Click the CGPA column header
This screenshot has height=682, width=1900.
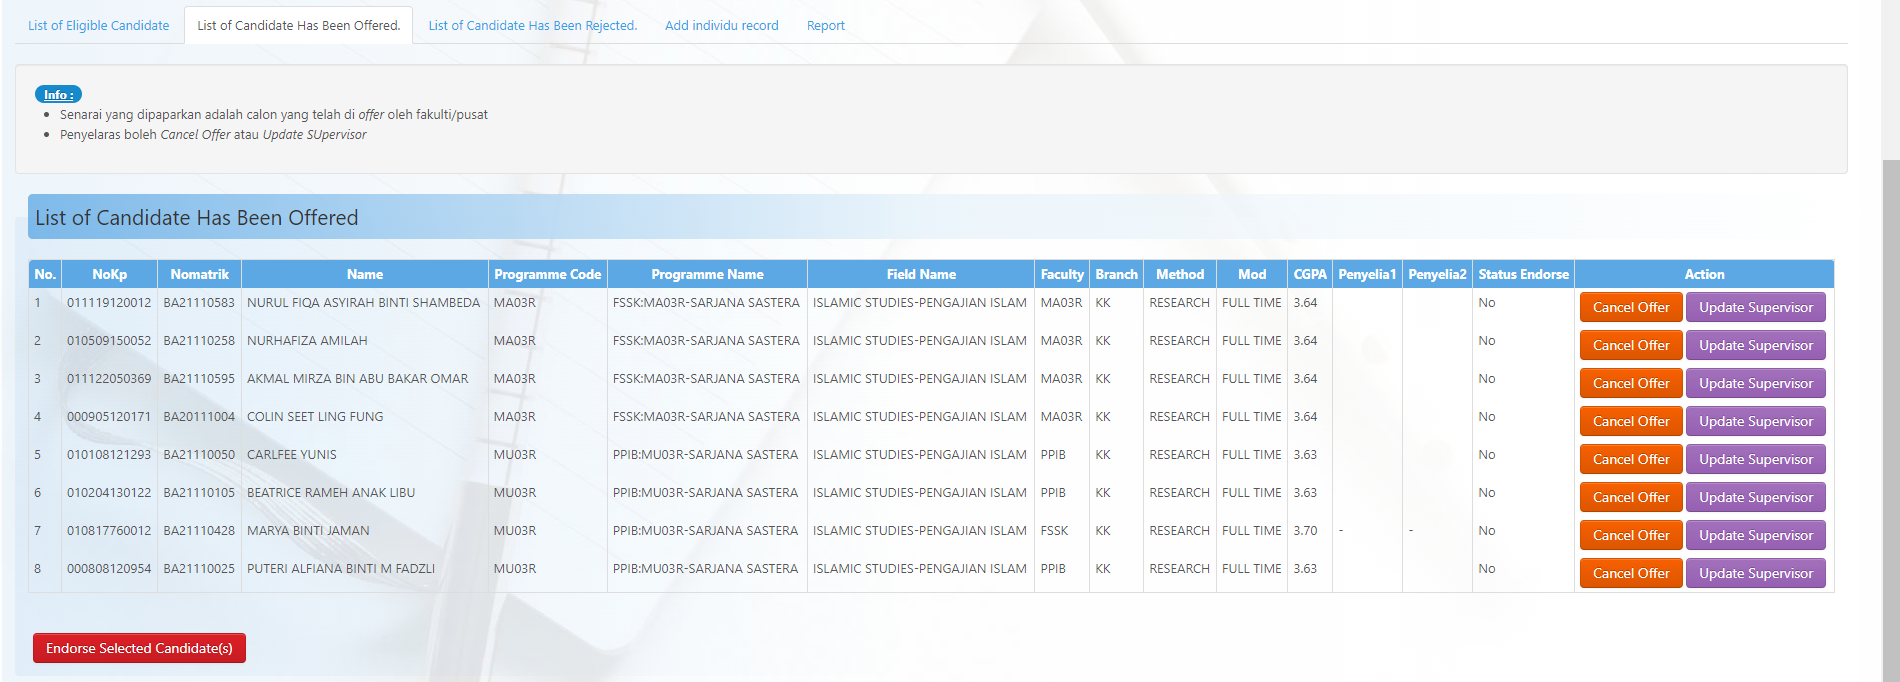1309,275
